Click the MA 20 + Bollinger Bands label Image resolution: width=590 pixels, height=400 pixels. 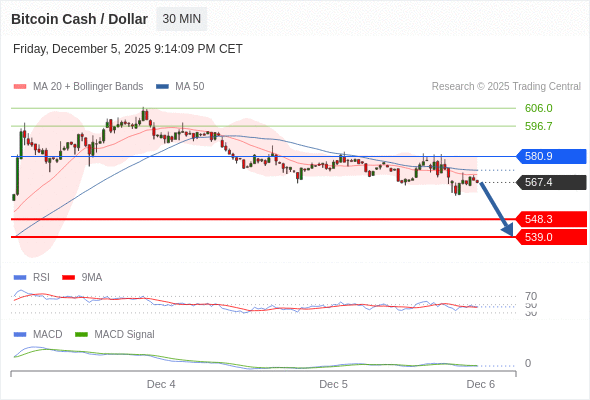88,87
